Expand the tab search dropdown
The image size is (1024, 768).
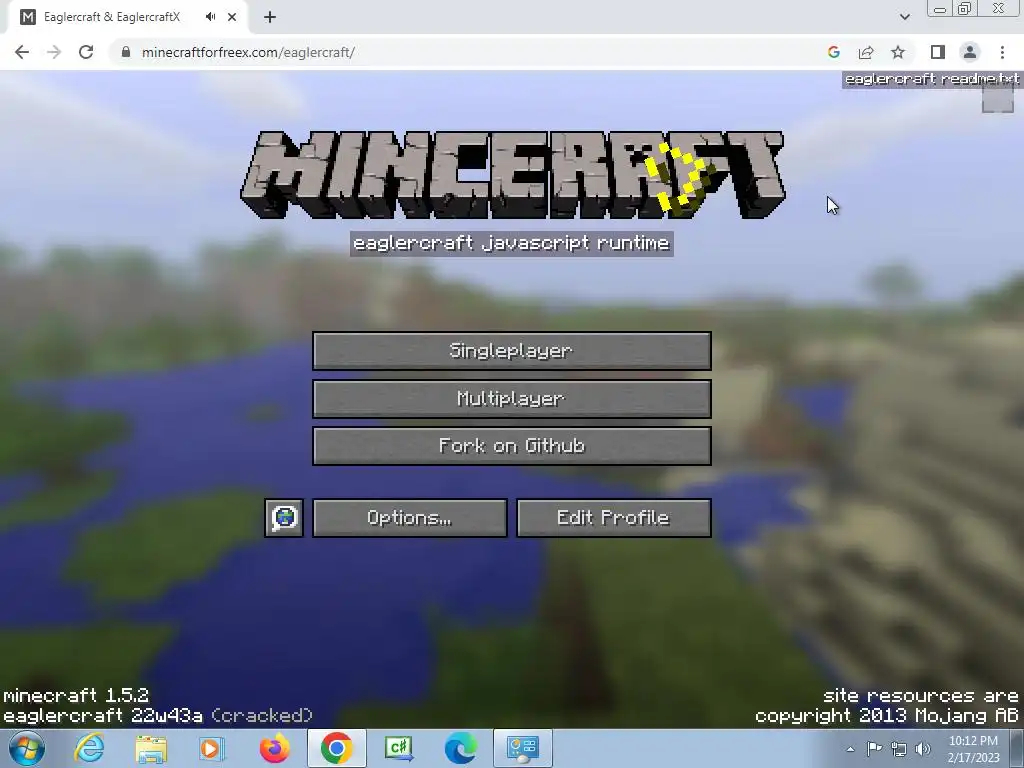[904, 17]
